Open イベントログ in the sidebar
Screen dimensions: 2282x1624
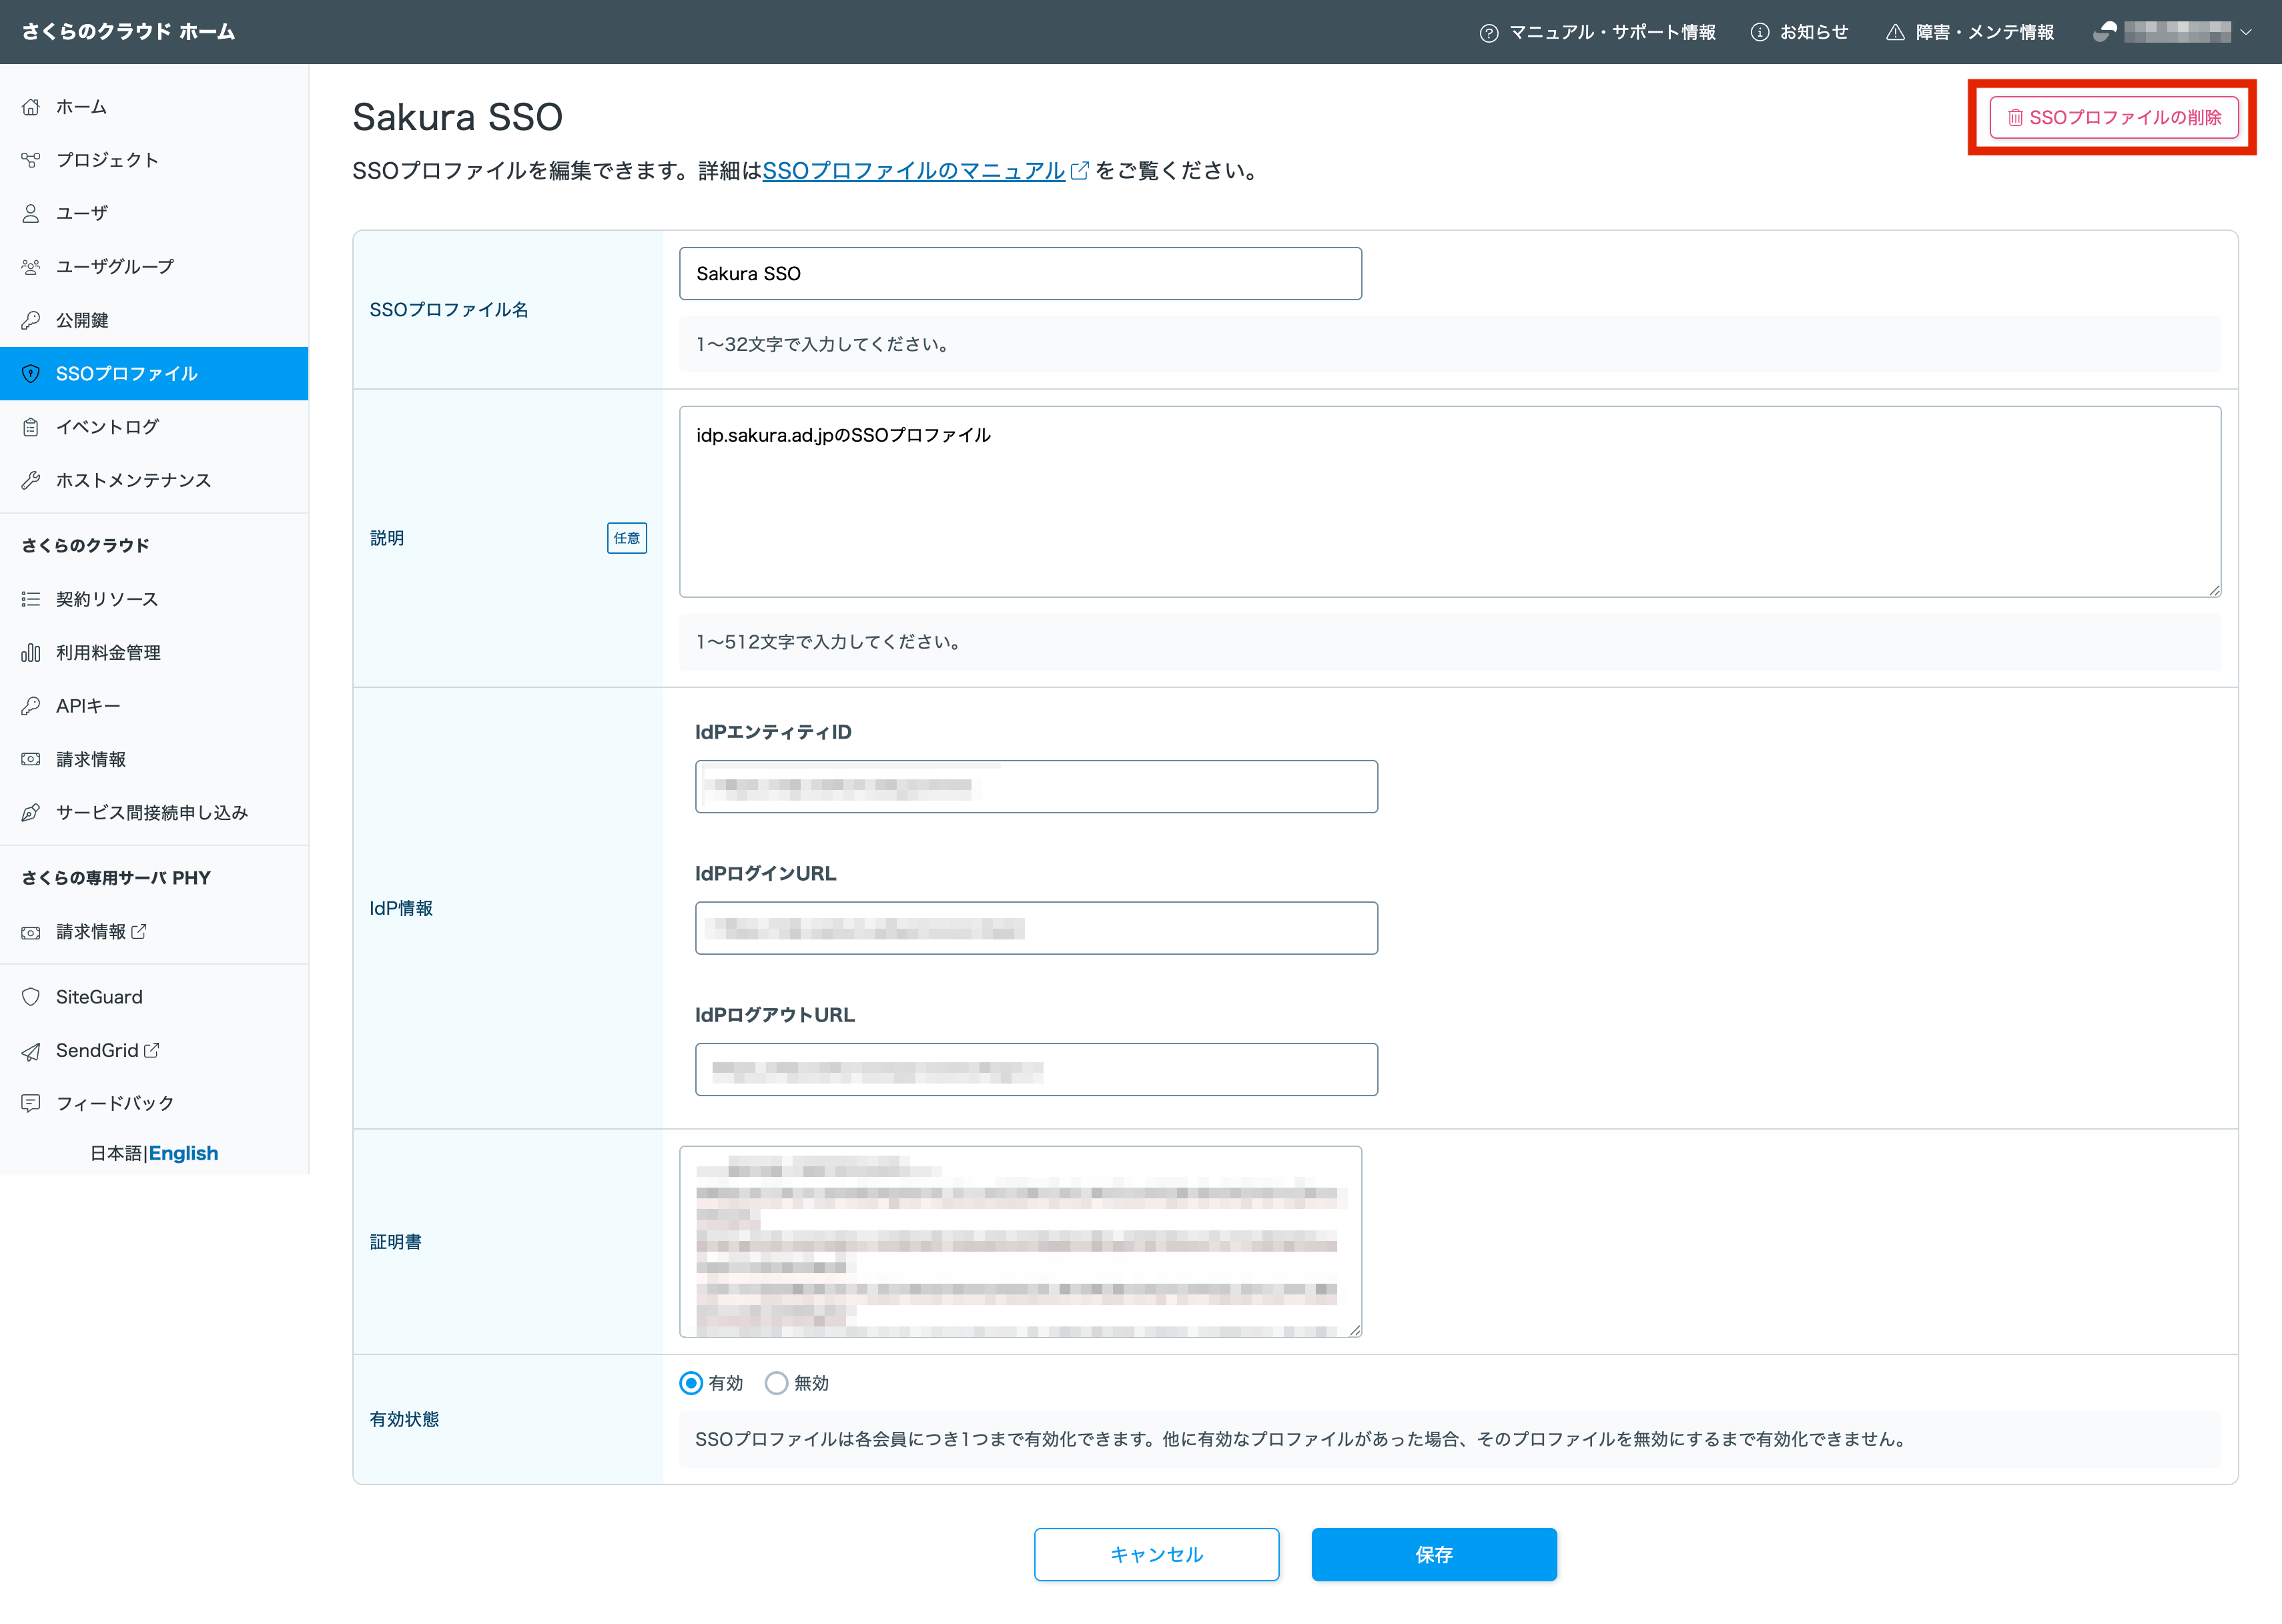[154, 427]
